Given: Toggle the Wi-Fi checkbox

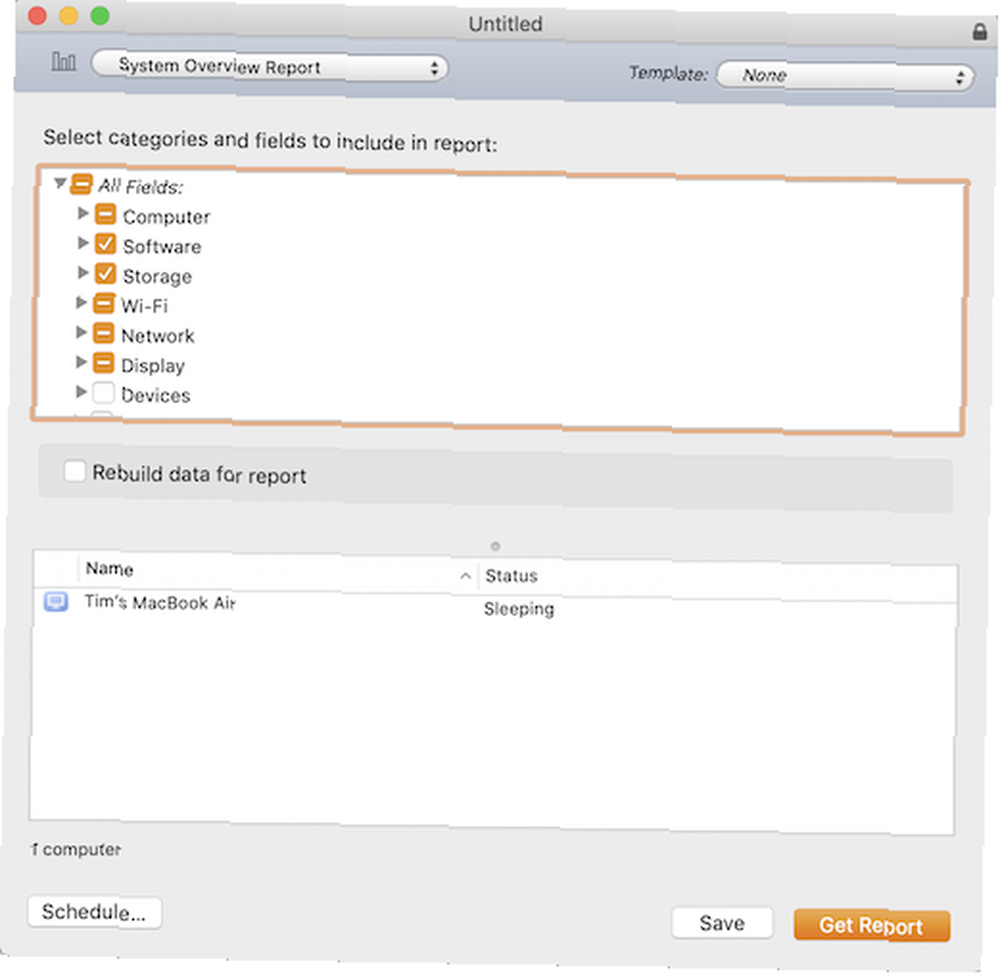Looking at the screenshot, I should pyautogui.click(x=103, y=303).
